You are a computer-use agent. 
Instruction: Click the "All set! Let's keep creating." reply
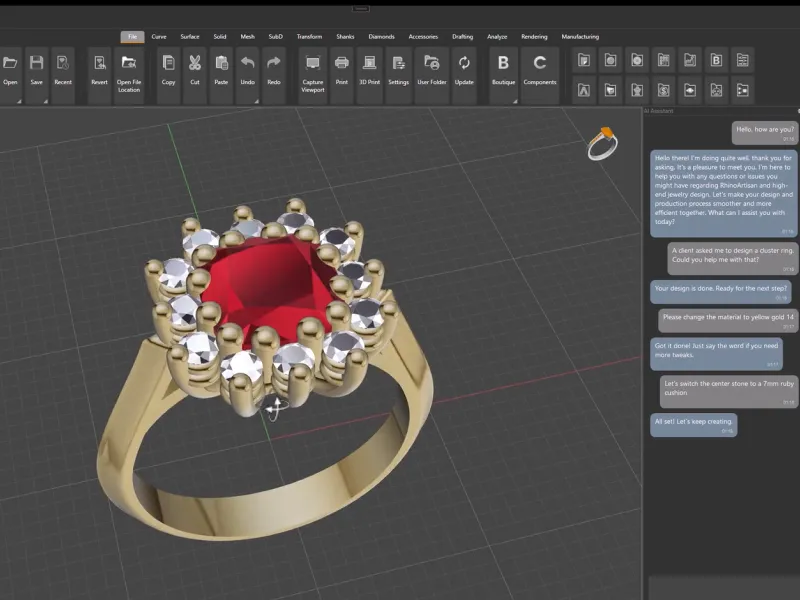(x=693, y=425)
